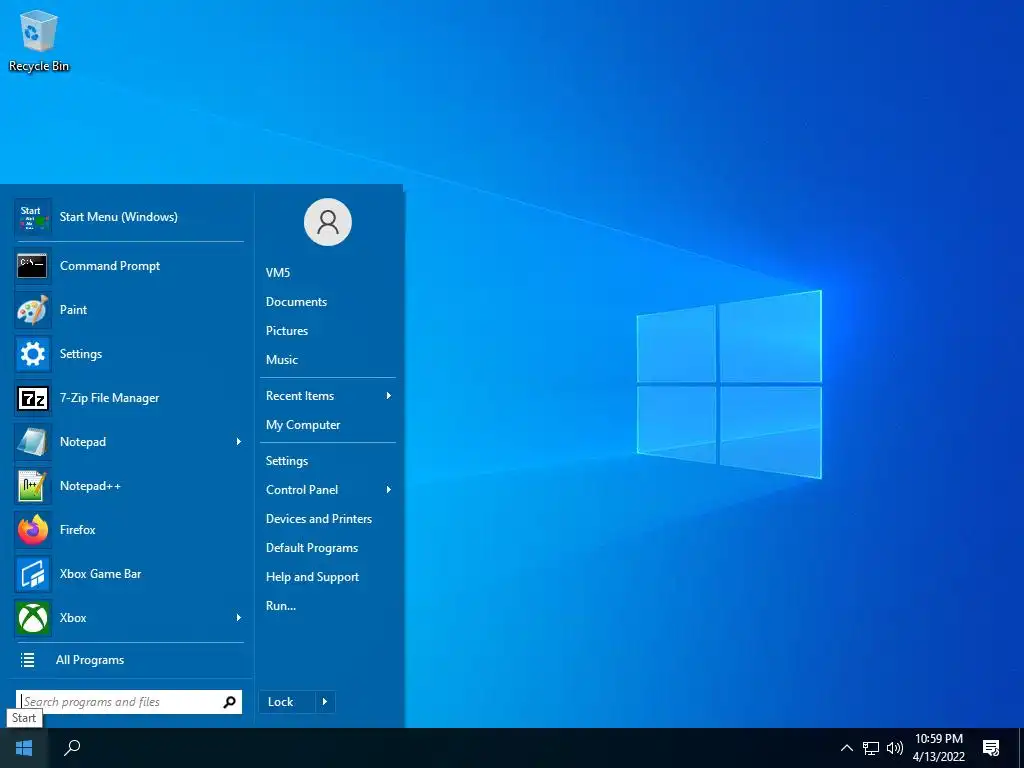This screenshot has width=1024, height=768.
Task: Expand the Xbox submenu arrow
Action: pyautogui.click(x=238, y=618)
